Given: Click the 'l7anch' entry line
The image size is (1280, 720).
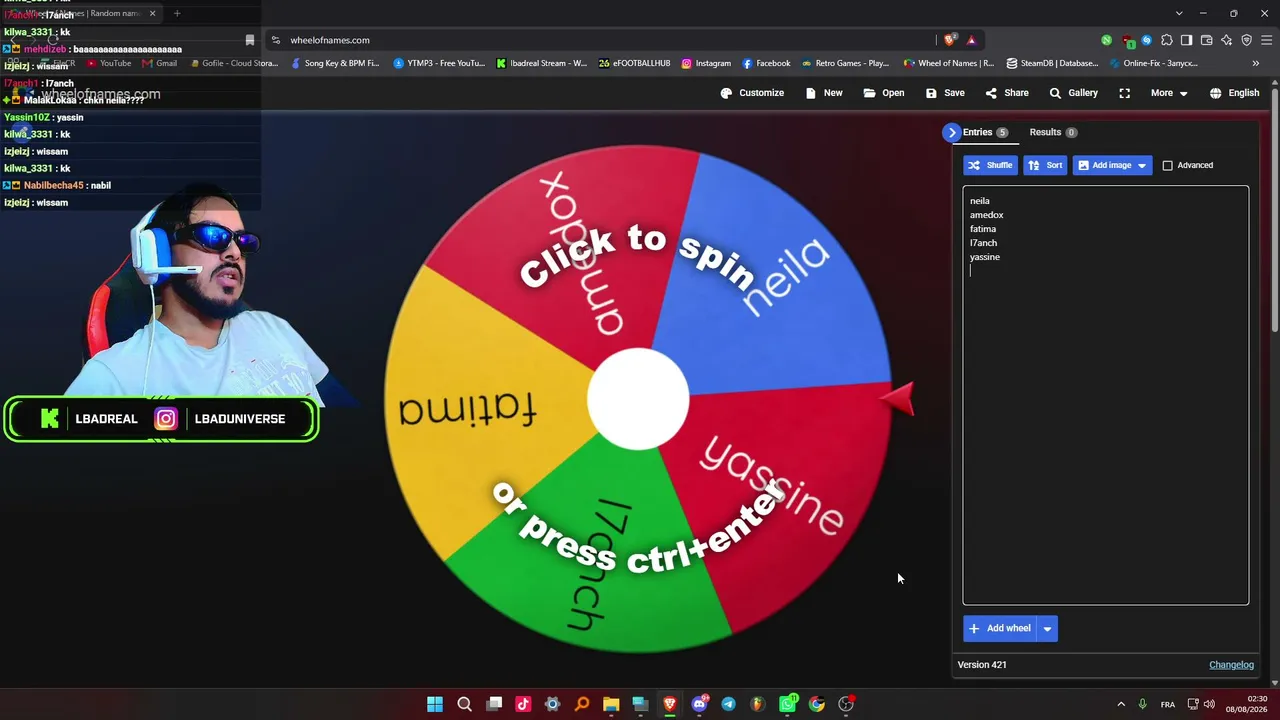Looking at the screenshot, I should pos(983,243).
